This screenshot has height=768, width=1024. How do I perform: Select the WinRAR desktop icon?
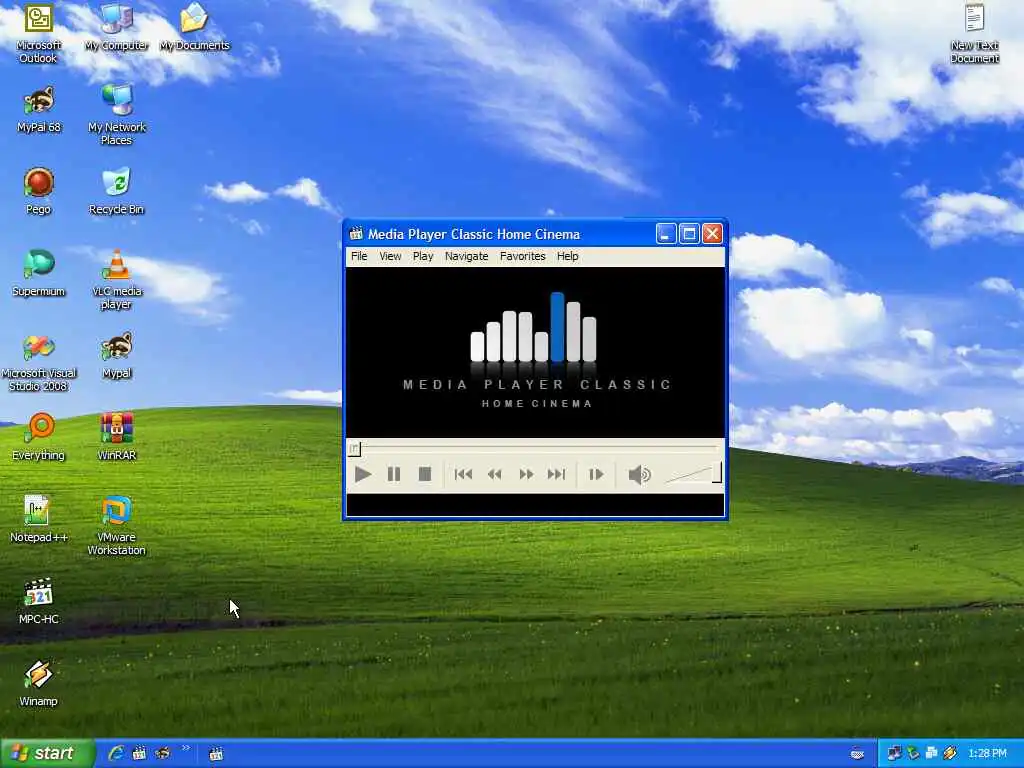click(x=116, y=438)
